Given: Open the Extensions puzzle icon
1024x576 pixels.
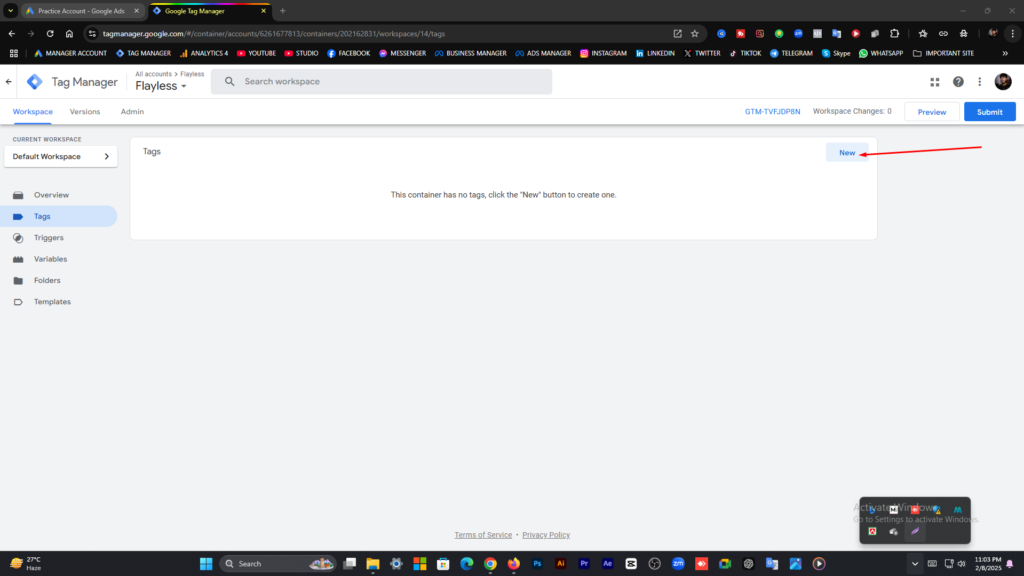Looking at the screenshot, I should tap(895, 33).
